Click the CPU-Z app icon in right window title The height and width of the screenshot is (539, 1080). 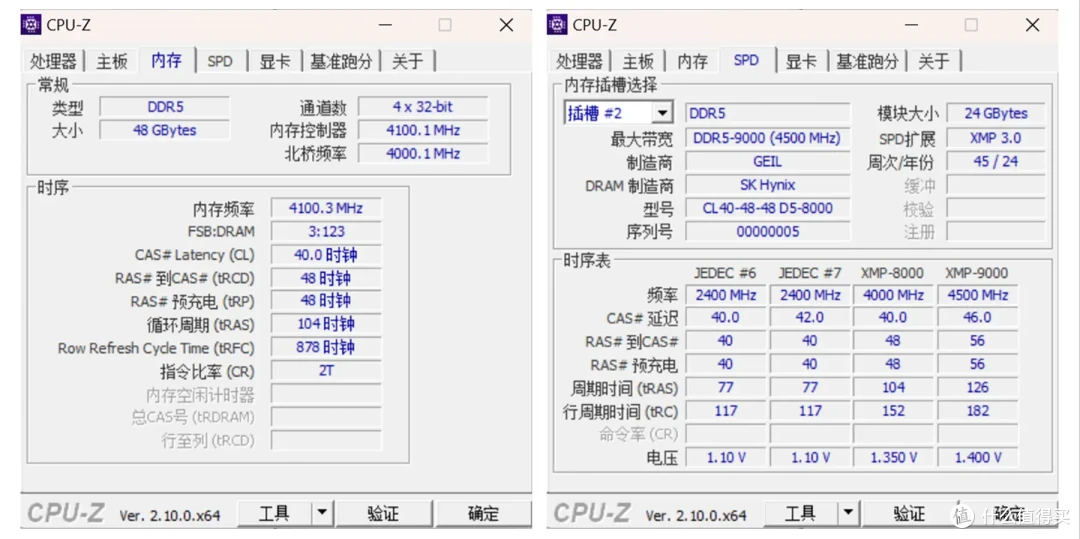tap(557, 25)
